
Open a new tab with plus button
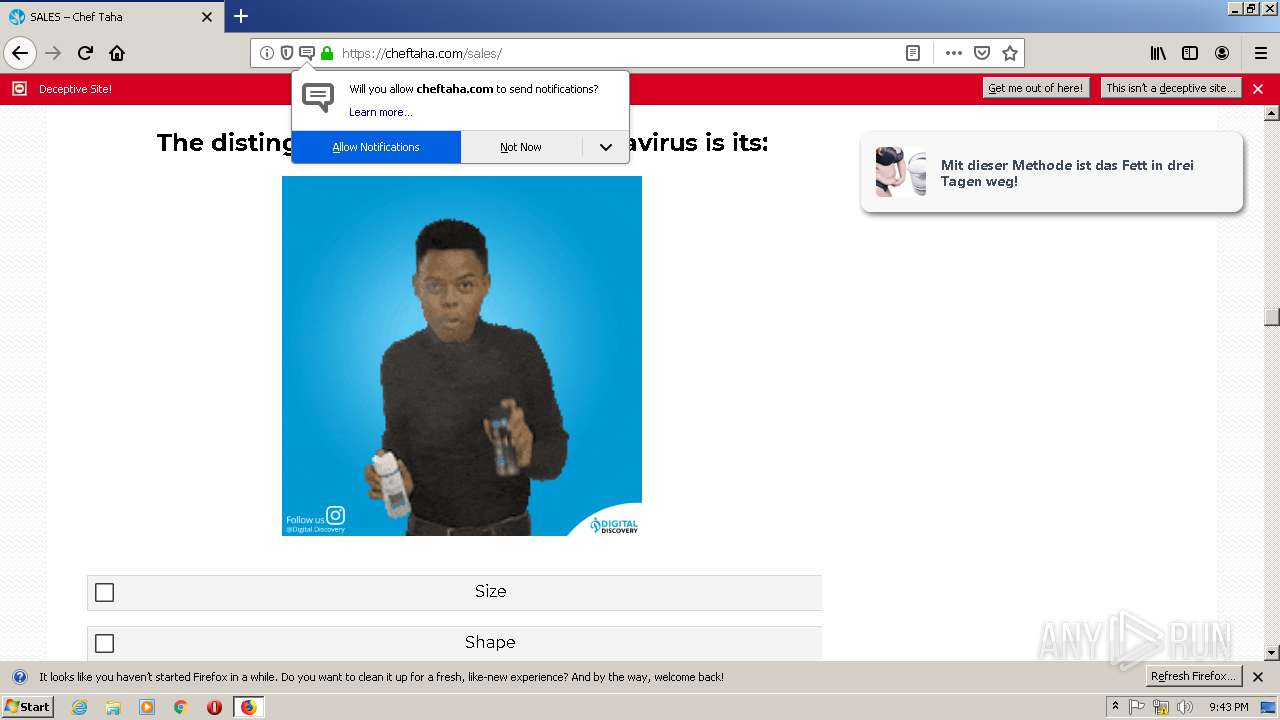(x=241, y=16)
